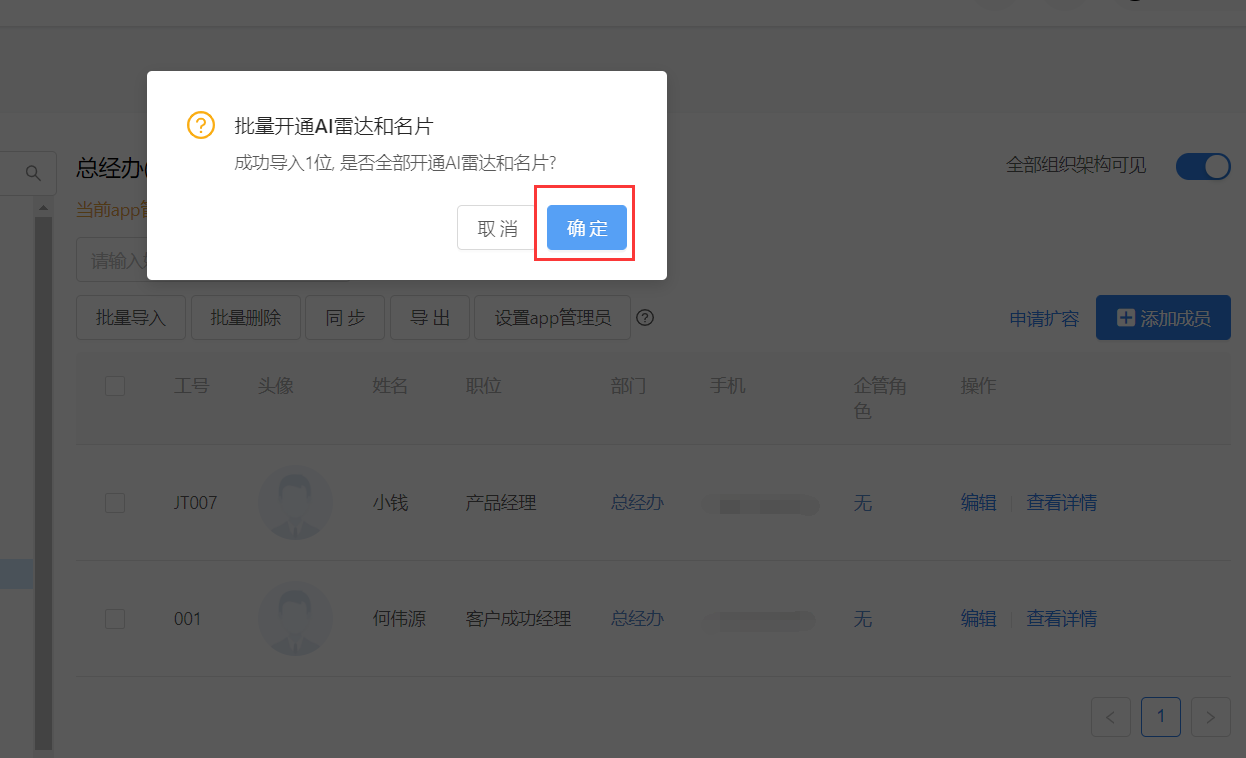Viewport: 1246px width, 758px height.
Task: Toggle the 全部组织架构可见 switch
Action: coord(1203,166)
